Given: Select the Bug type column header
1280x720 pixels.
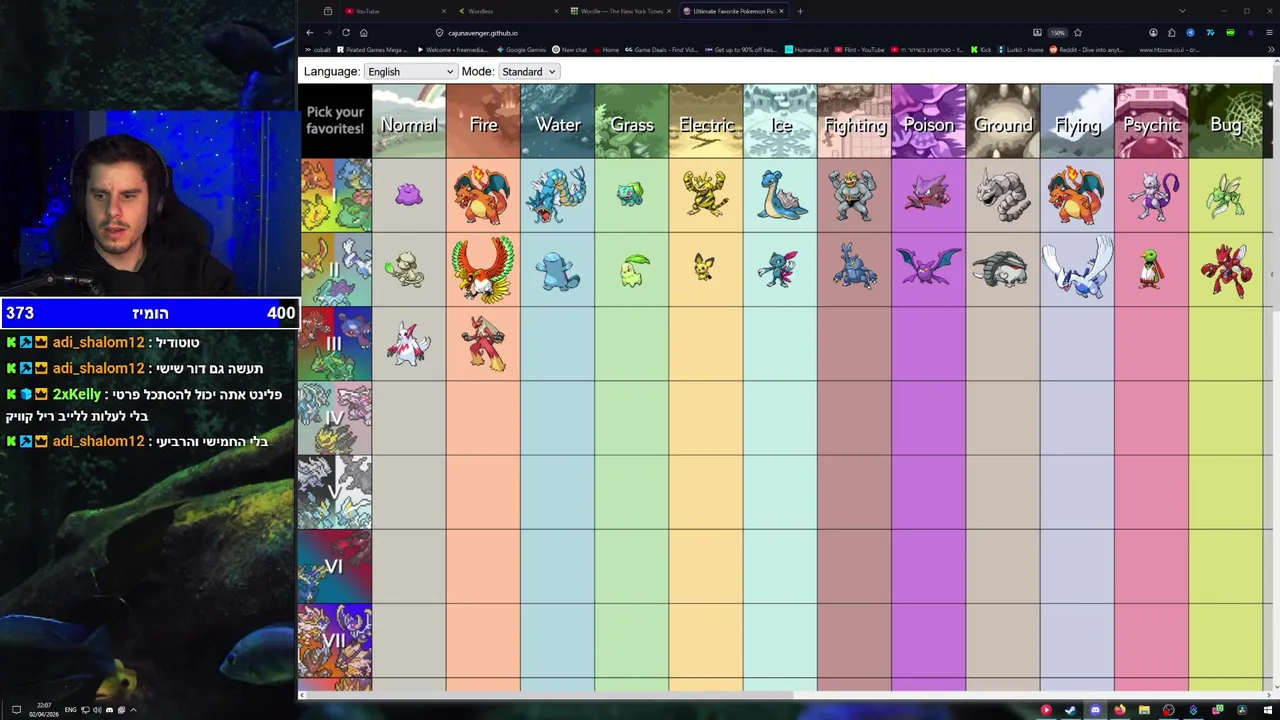Looking at the screenshot, I should coord(1226,122).
